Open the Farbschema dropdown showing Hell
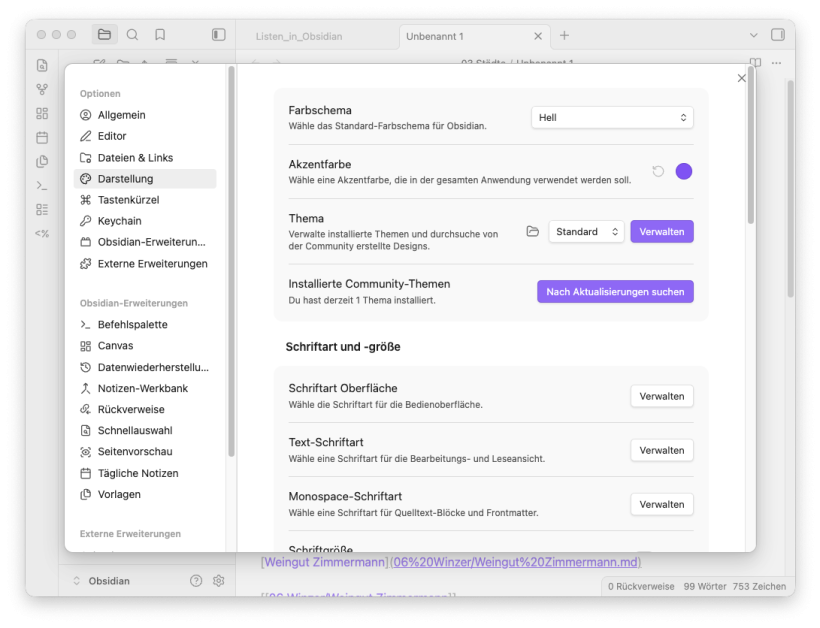Screen dimensions: 820x628 612,117
